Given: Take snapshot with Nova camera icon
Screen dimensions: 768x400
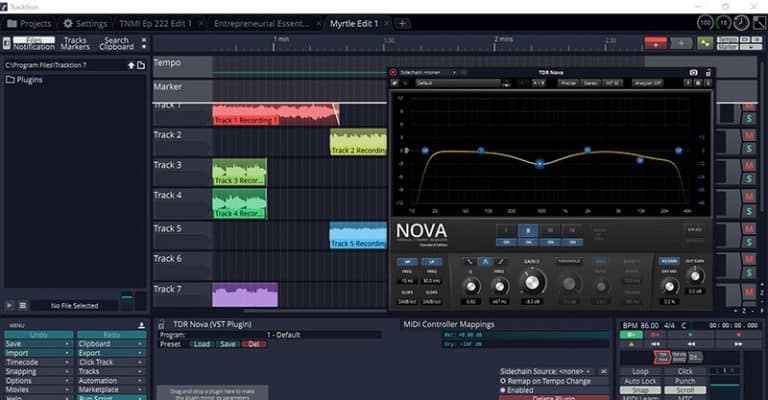Looking at the screenshot, I should (694, 72).
